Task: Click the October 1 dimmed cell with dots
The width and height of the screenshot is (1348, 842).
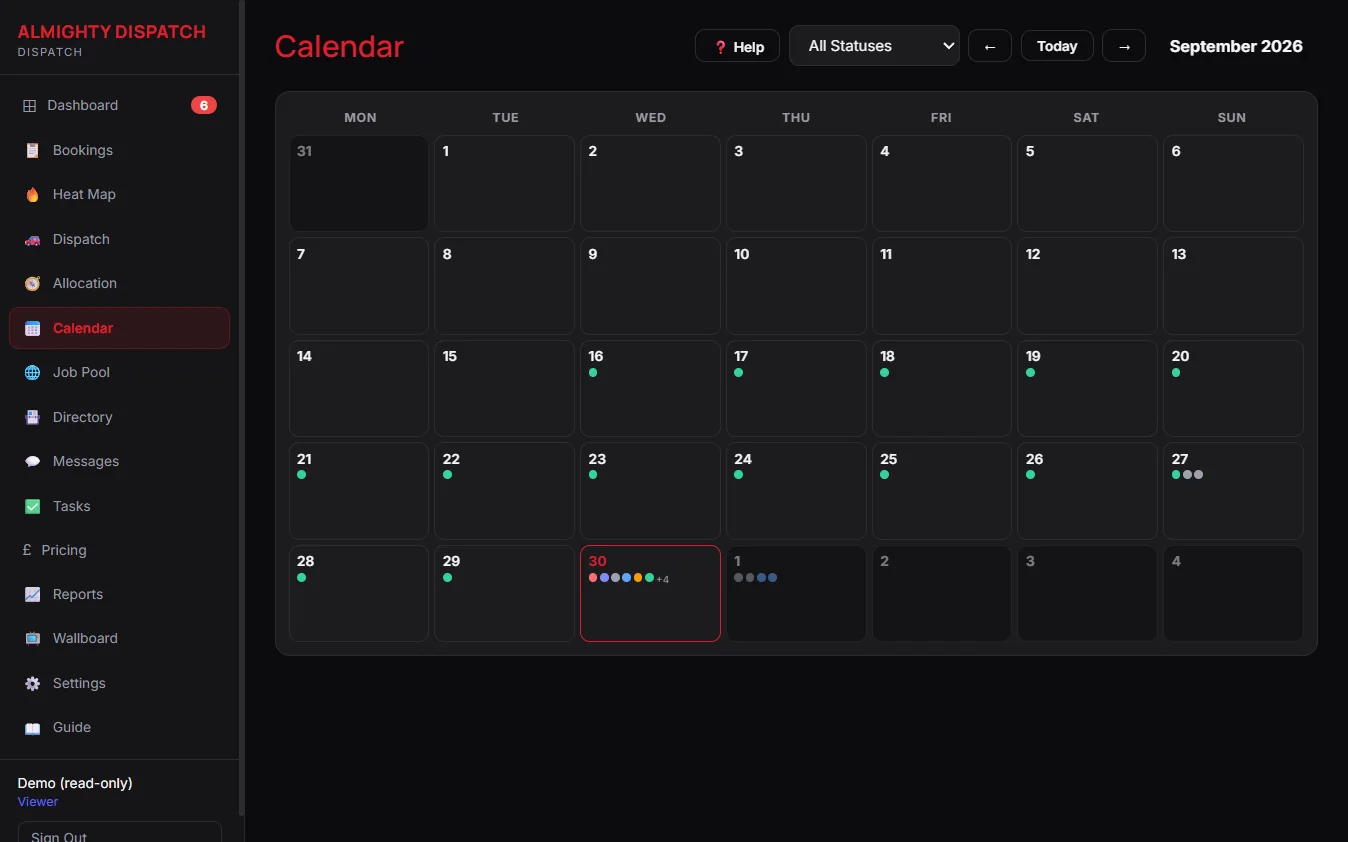Action: coord(796,593)
